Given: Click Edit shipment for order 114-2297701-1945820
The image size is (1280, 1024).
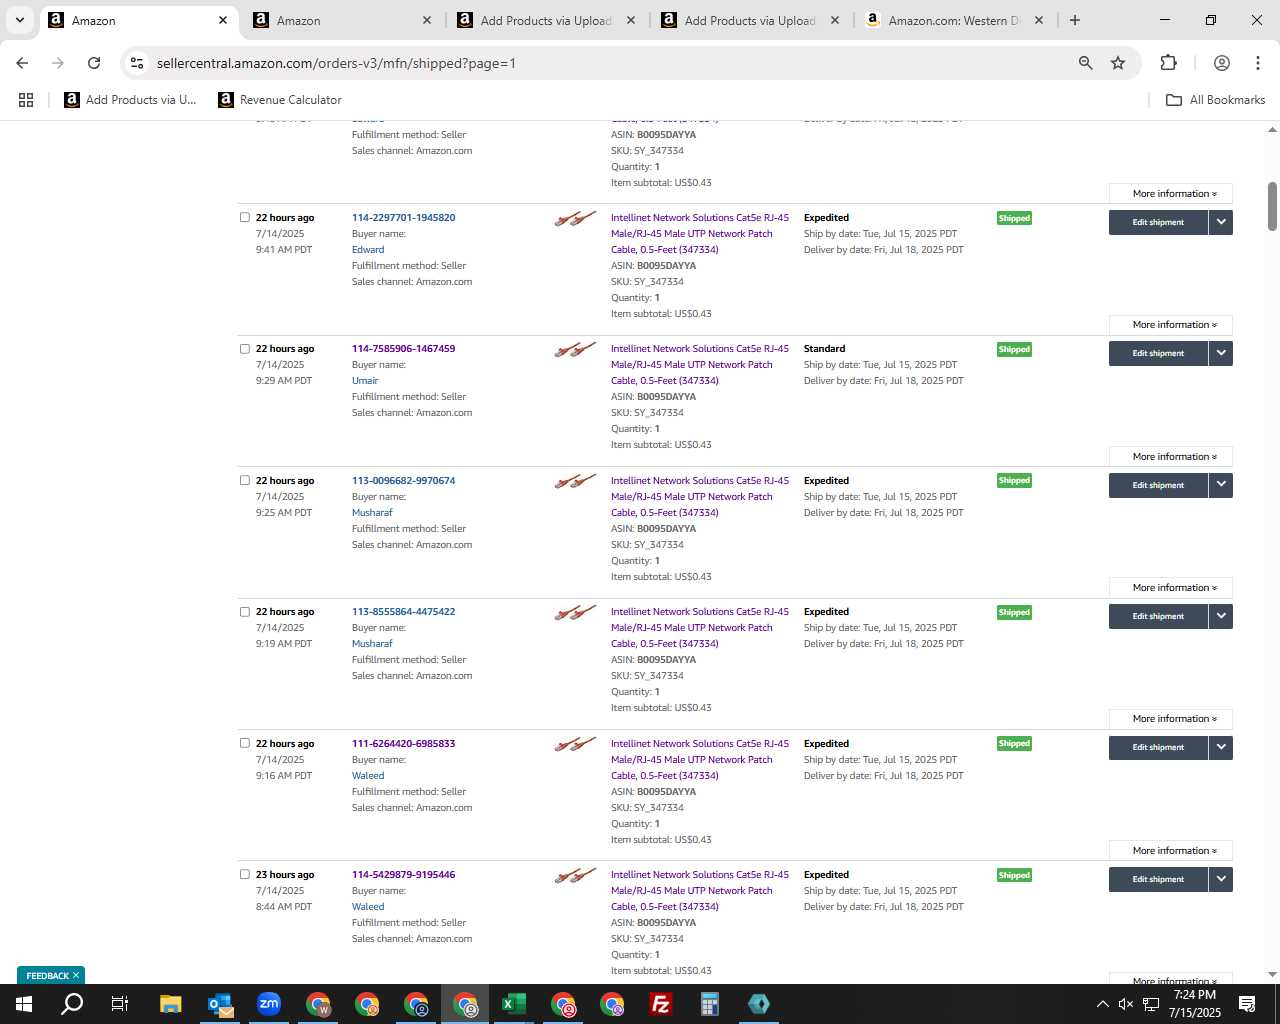Looking at the screenshot, I should click(1158, 222).
